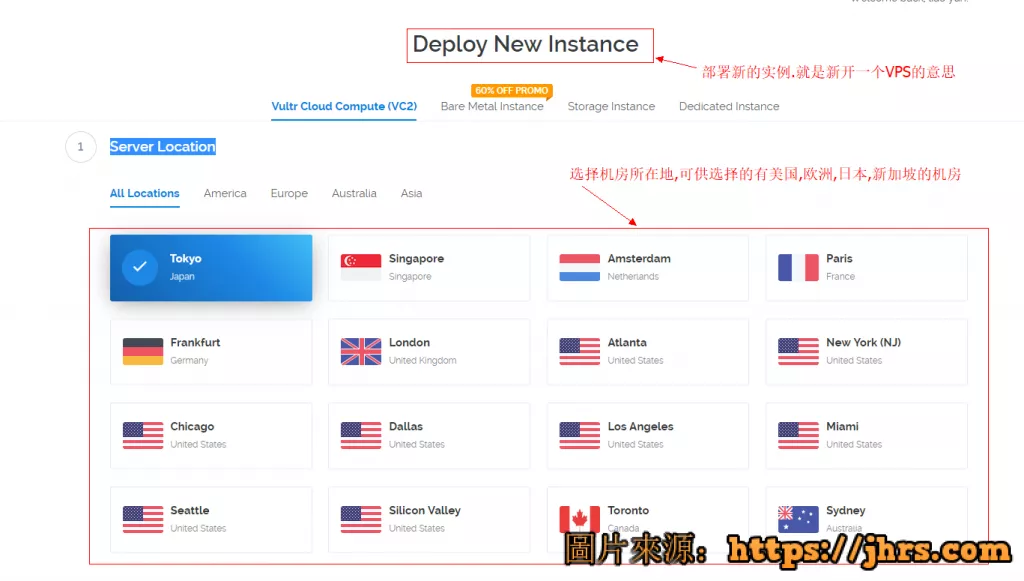The height and width of the screenshot is (581, 1024).
Task: Click the US flag beside New York (NJ)
Action: [x=798, y=351]
